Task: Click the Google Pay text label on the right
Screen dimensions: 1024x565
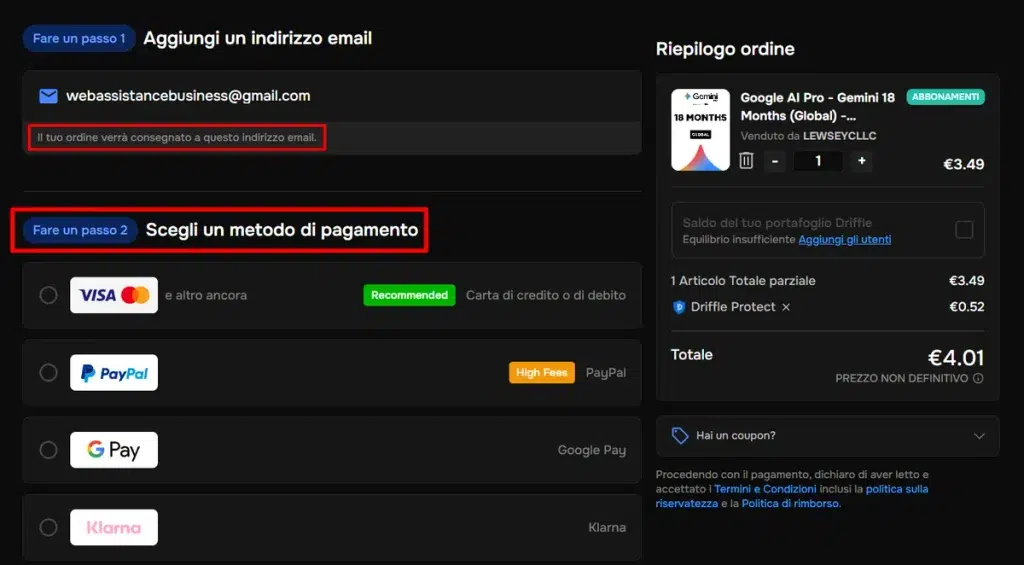Action: pyautogui.click(x=592, y=450)
